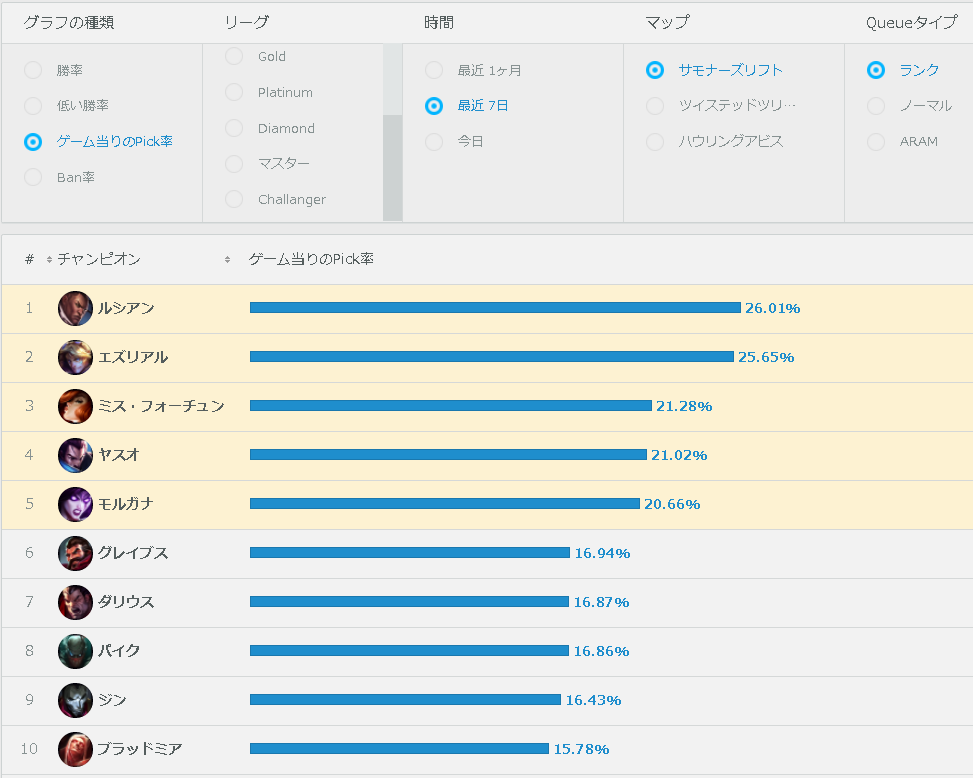This screenshot has width=973, height=778.
Task: Open the ブラッドミア champion name link
Action: (x=140, y=749)
